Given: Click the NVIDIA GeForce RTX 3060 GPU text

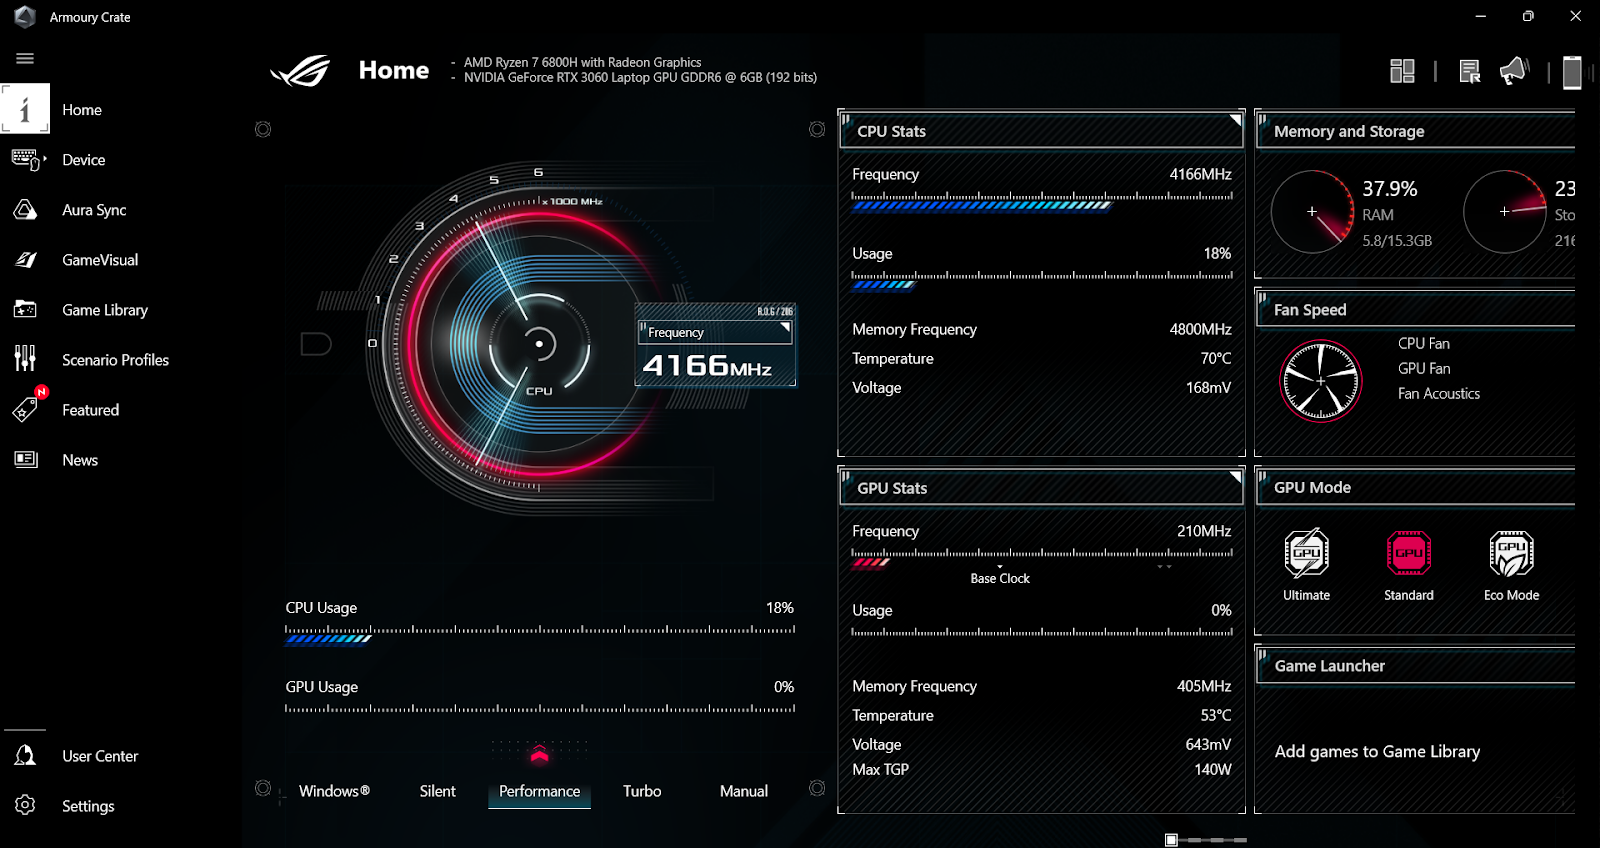Looking at the screenshot, I should point(640,78).
